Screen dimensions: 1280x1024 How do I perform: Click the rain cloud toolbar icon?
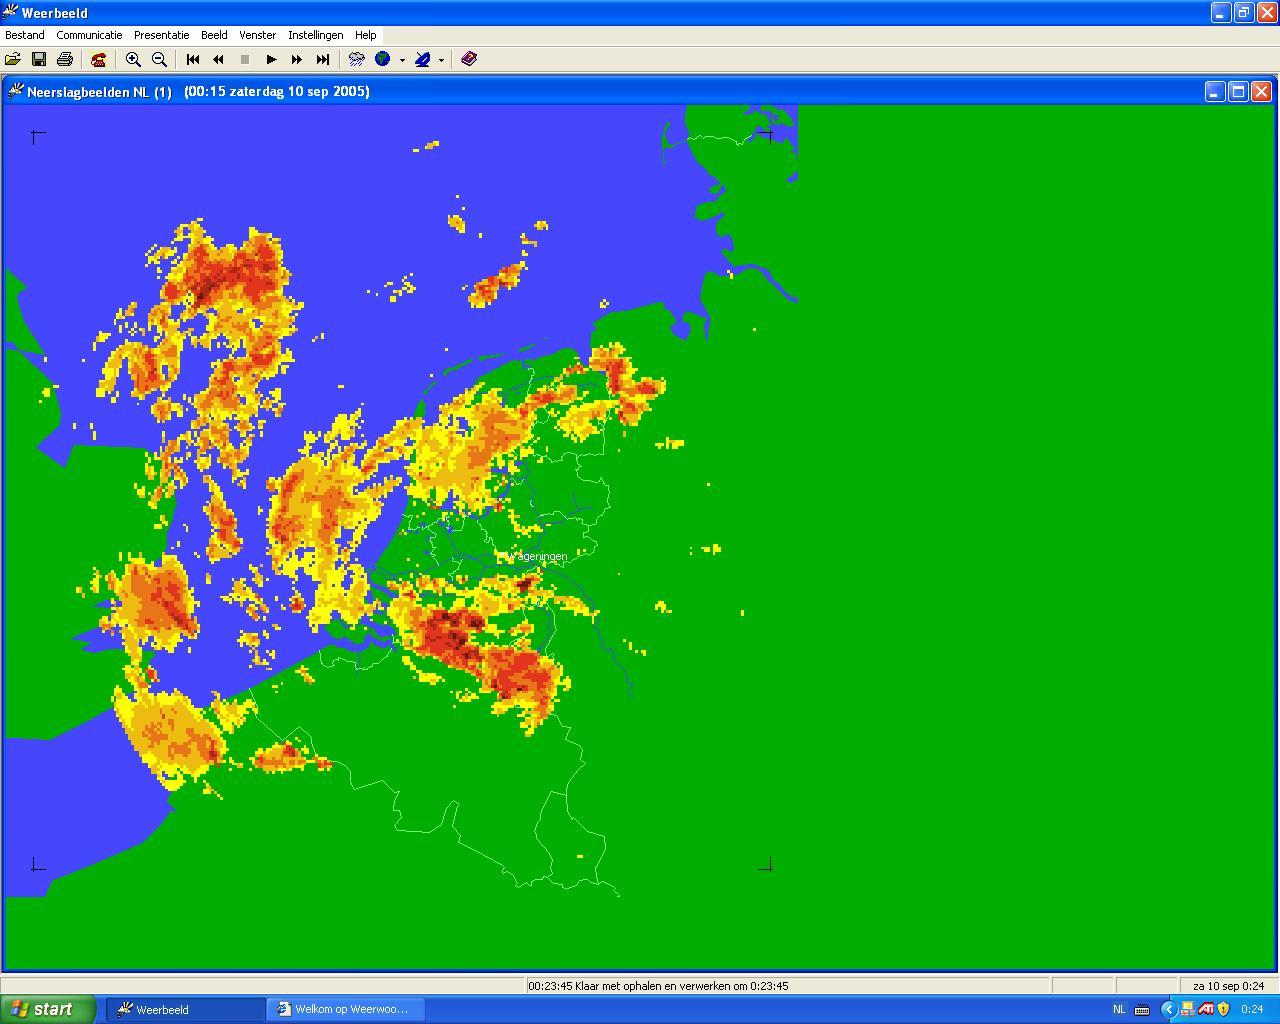pos(357,59)
